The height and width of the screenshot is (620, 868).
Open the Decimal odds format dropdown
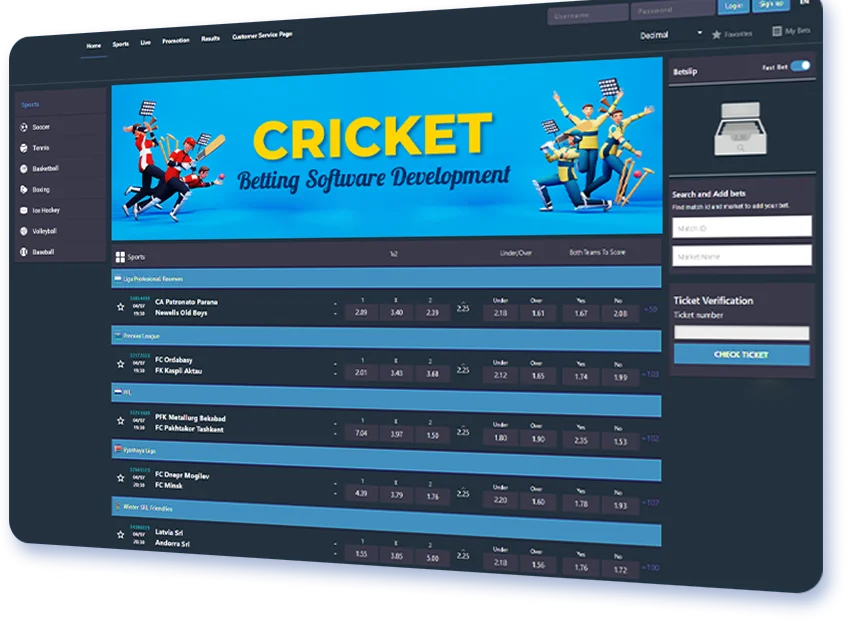(x=670, y=34)
